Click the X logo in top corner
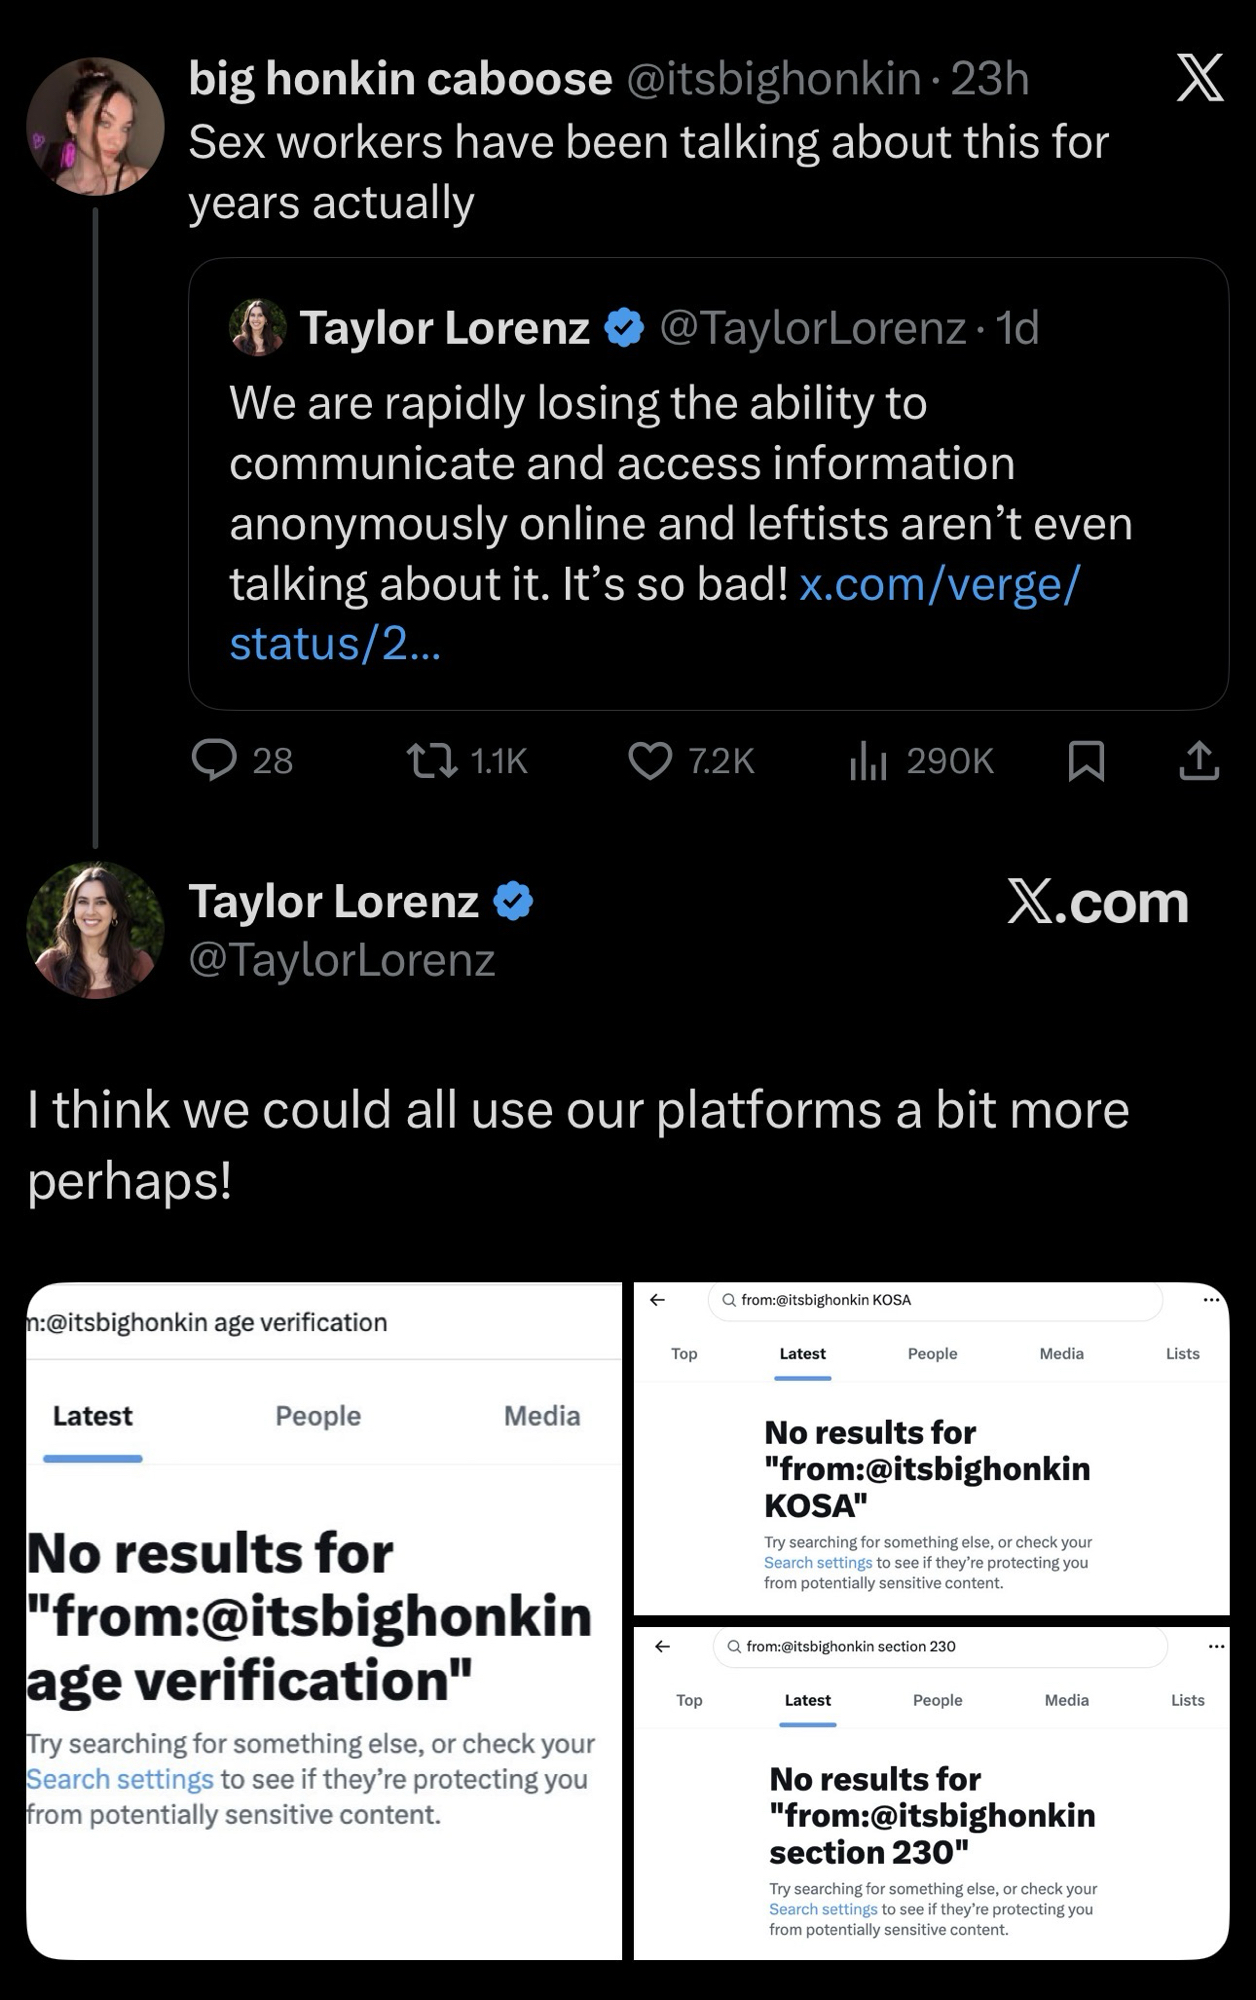 point(1199,78)
